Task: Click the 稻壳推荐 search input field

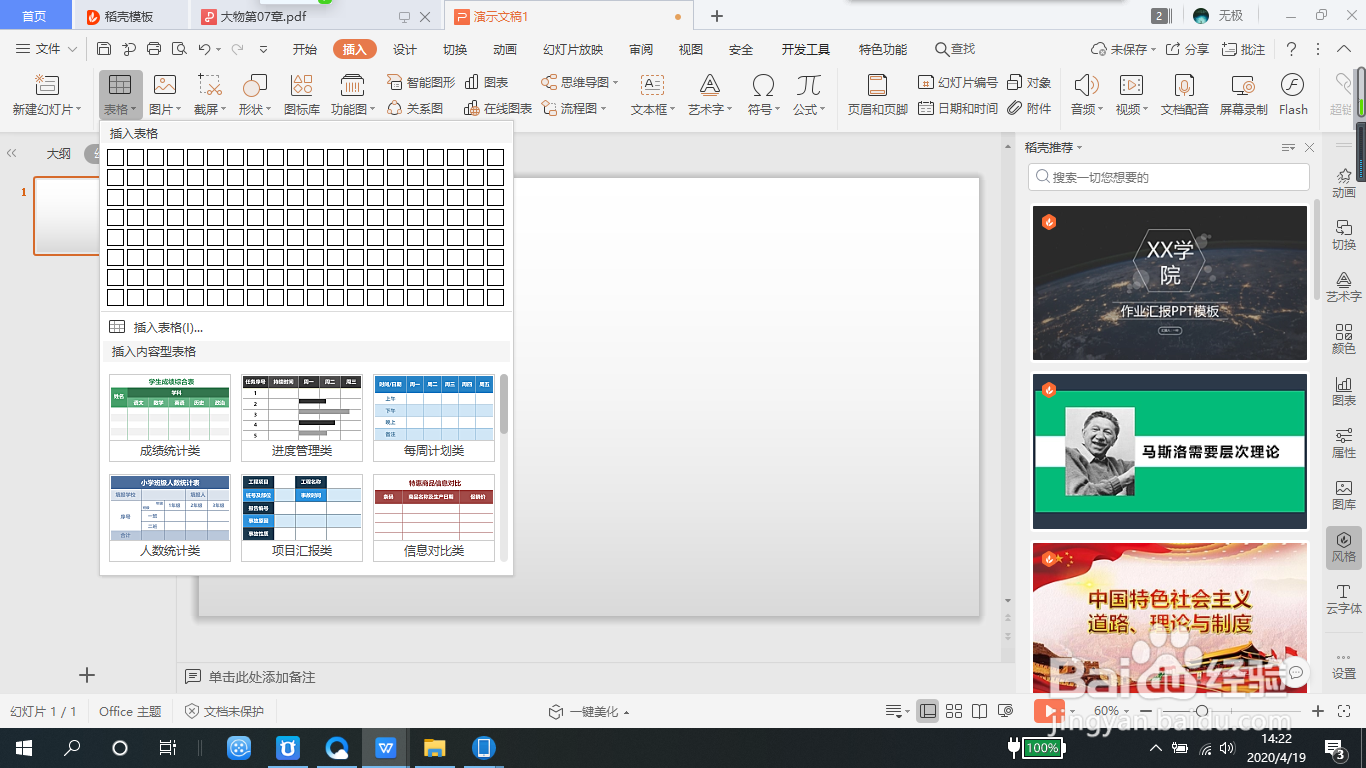Action: coord(1169,177)
